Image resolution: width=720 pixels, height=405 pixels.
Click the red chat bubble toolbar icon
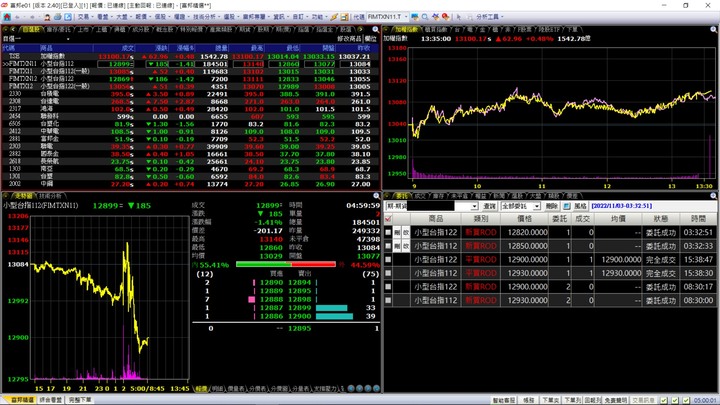point(445,17)
